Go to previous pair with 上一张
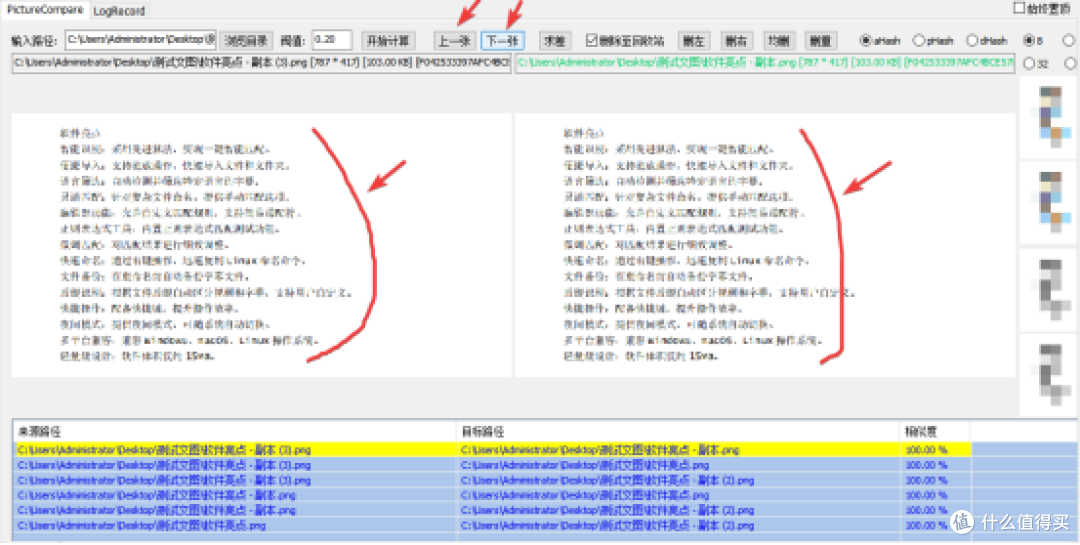 coord(455,41)
